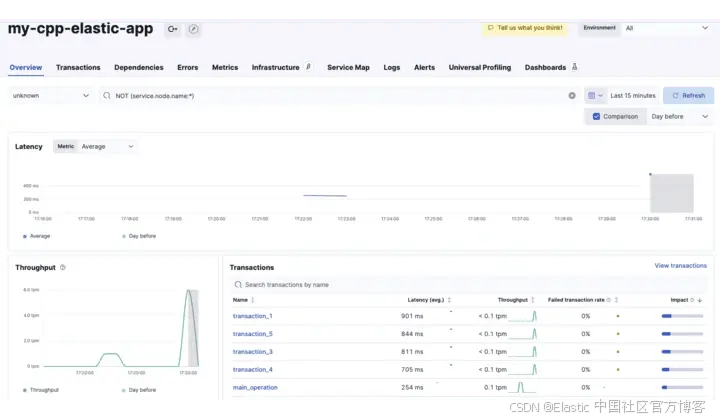The width and height of the screenshot is (720, 420).
Task: Open the View transactions link
Action: click(x=681, y=265)
